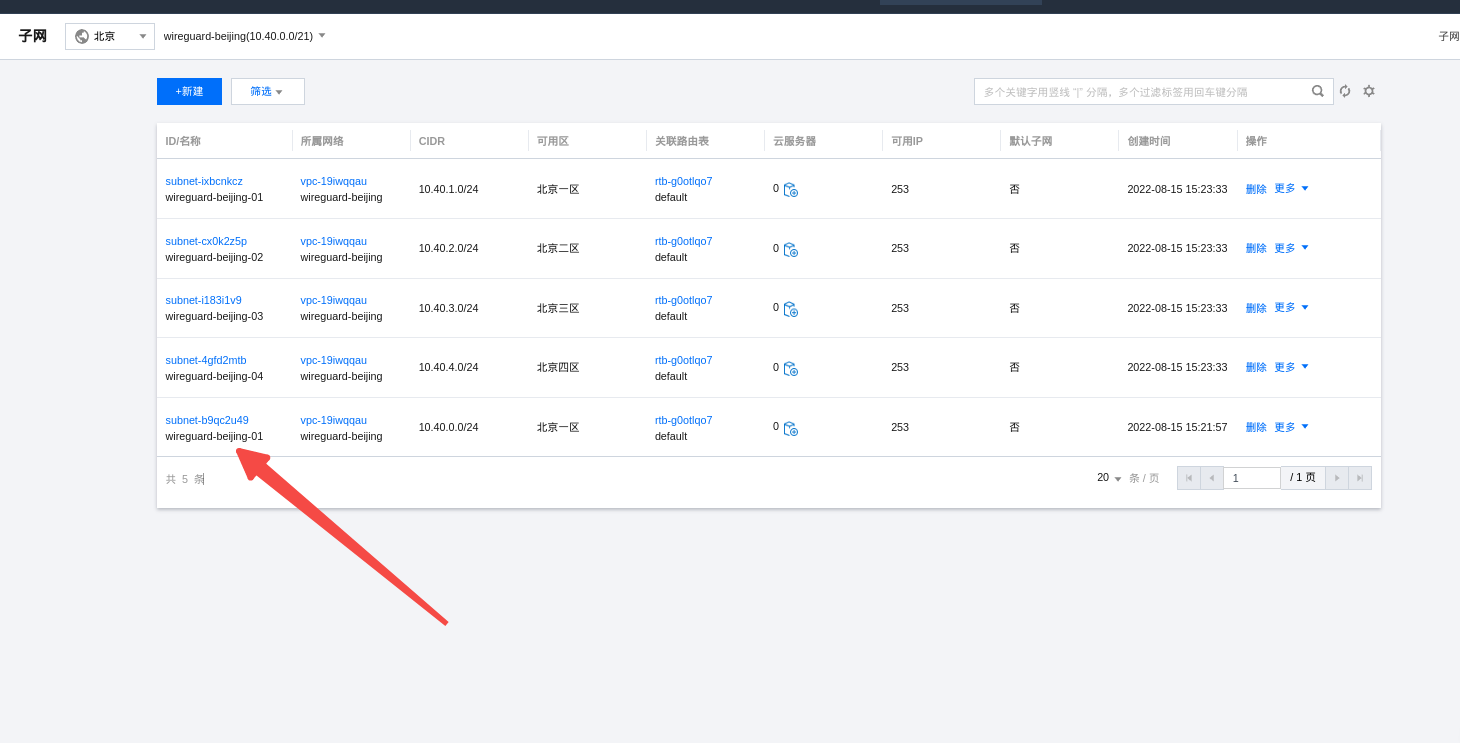Expand 更多 for subnet-cx0k2z5p row
The image size is (1460, 743).
[x=1291, y=248]
